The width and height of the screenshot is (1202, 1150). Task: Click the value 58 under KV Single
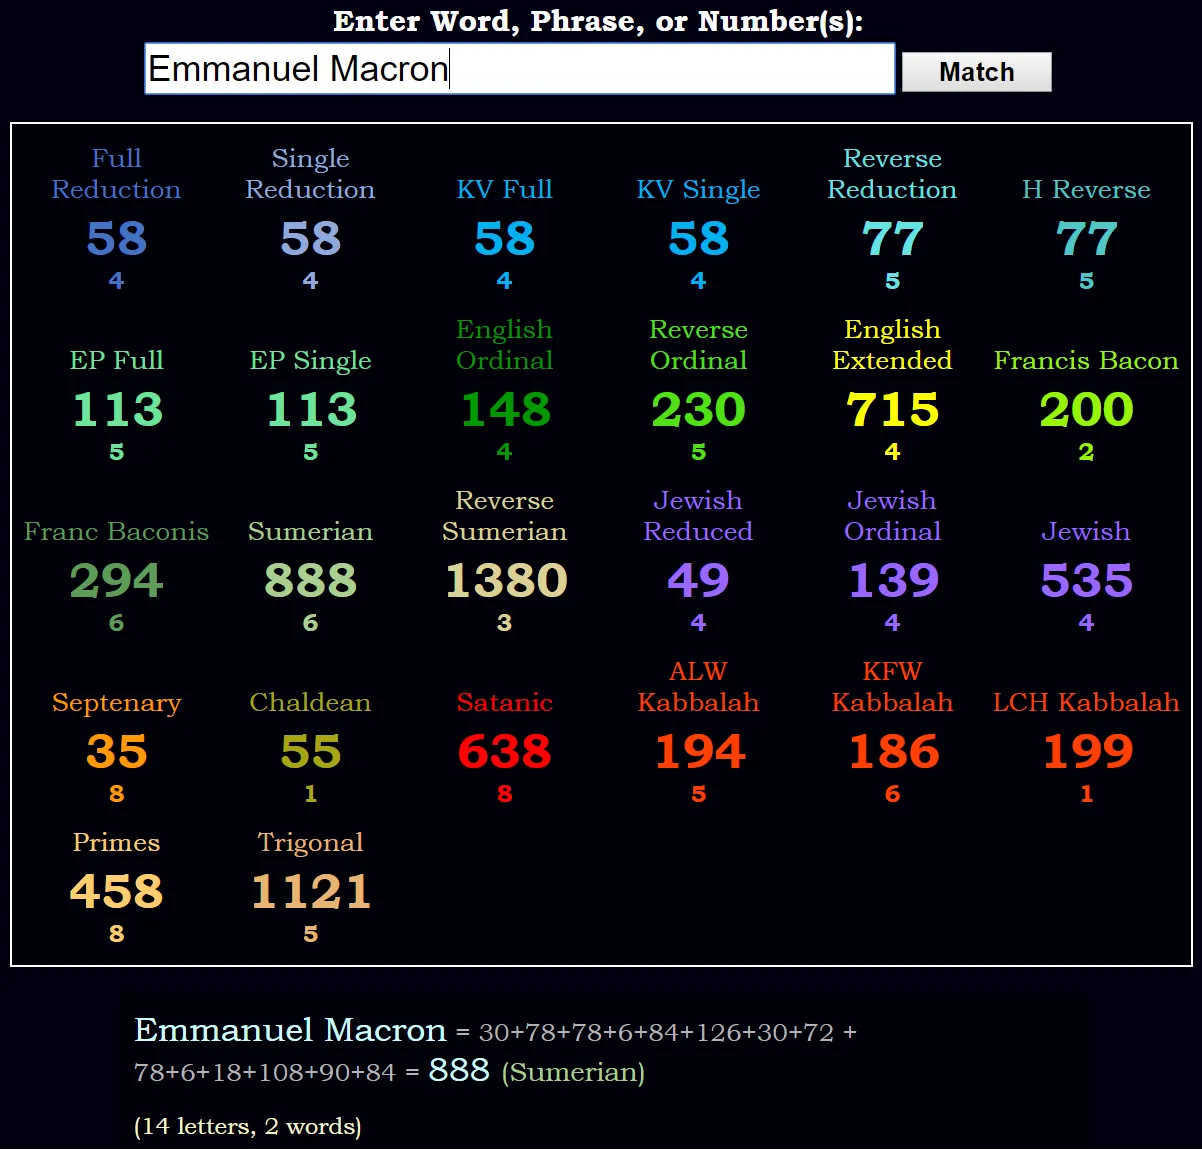coord(698,239)
